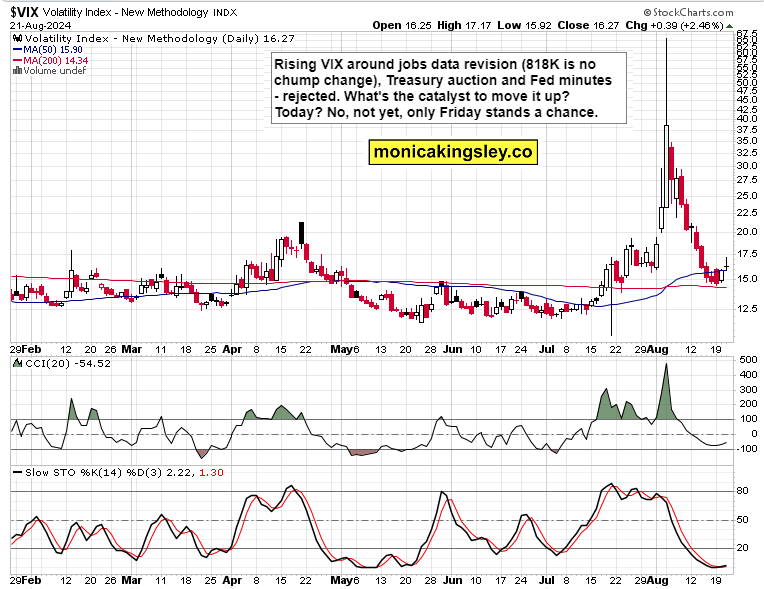Select the MA(200) 14.34 legend label
This screenshot has height=589, width=764.
(x=57, y=58)
